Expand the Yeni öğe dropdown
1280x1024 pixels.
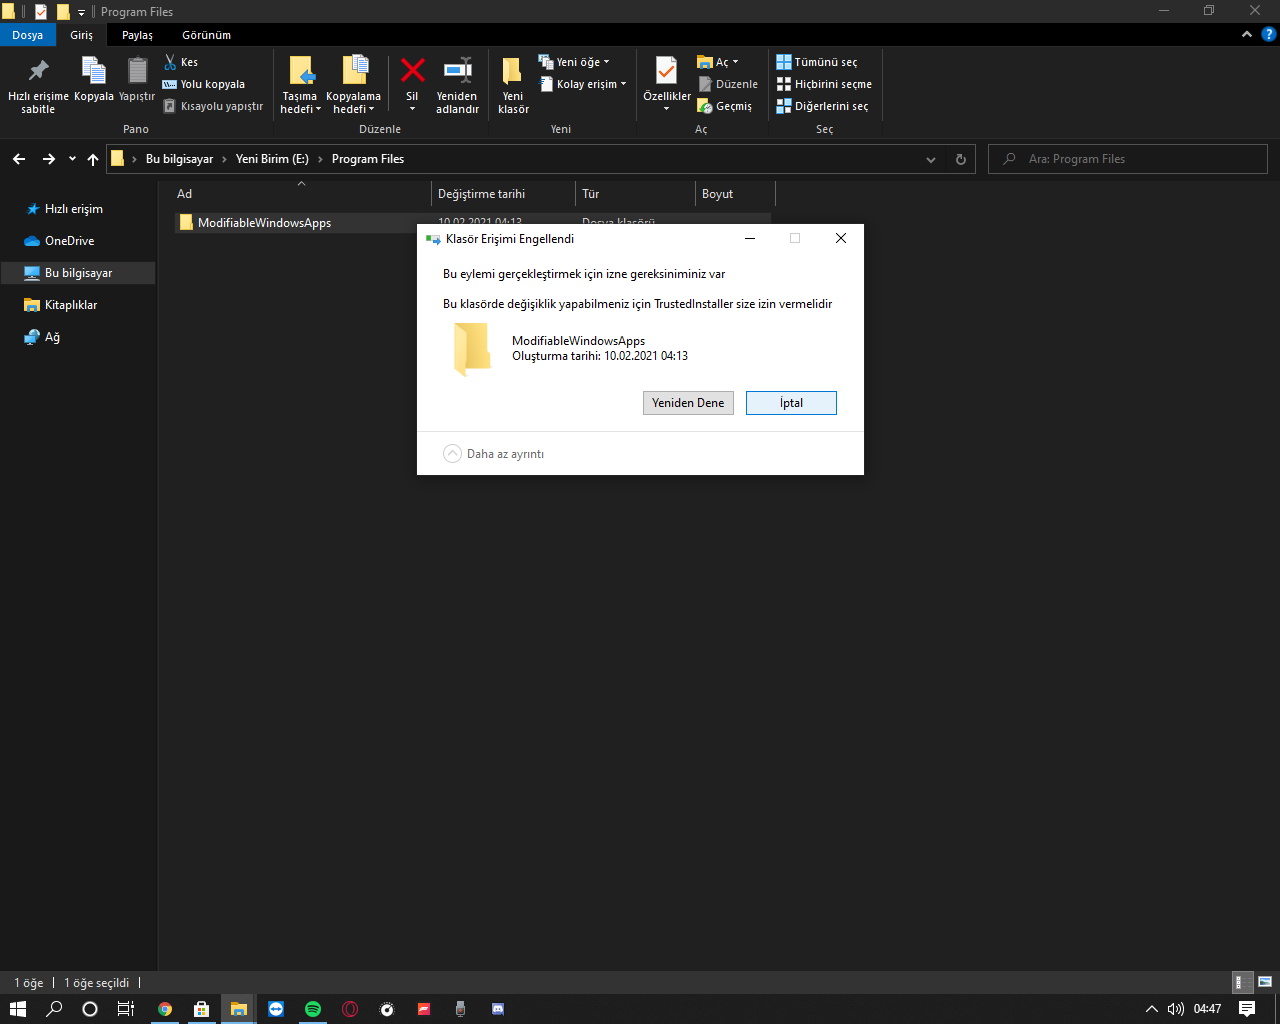coord(574,62)
